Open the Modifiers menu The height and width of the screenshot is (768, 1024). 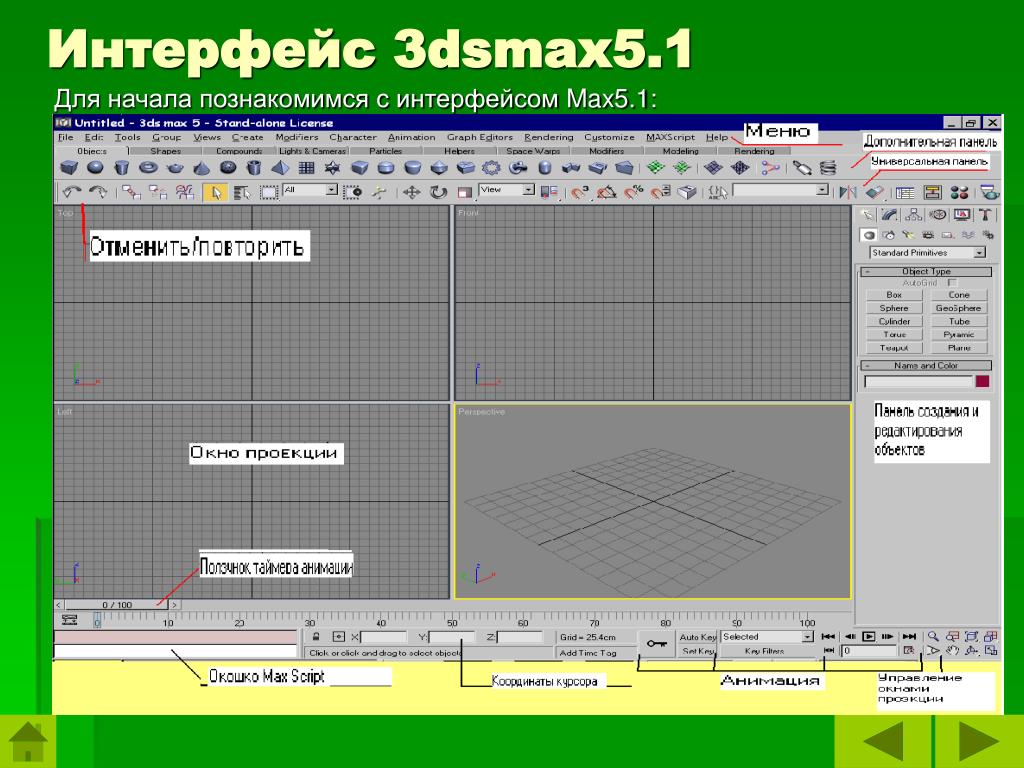(x=296, y=137)
